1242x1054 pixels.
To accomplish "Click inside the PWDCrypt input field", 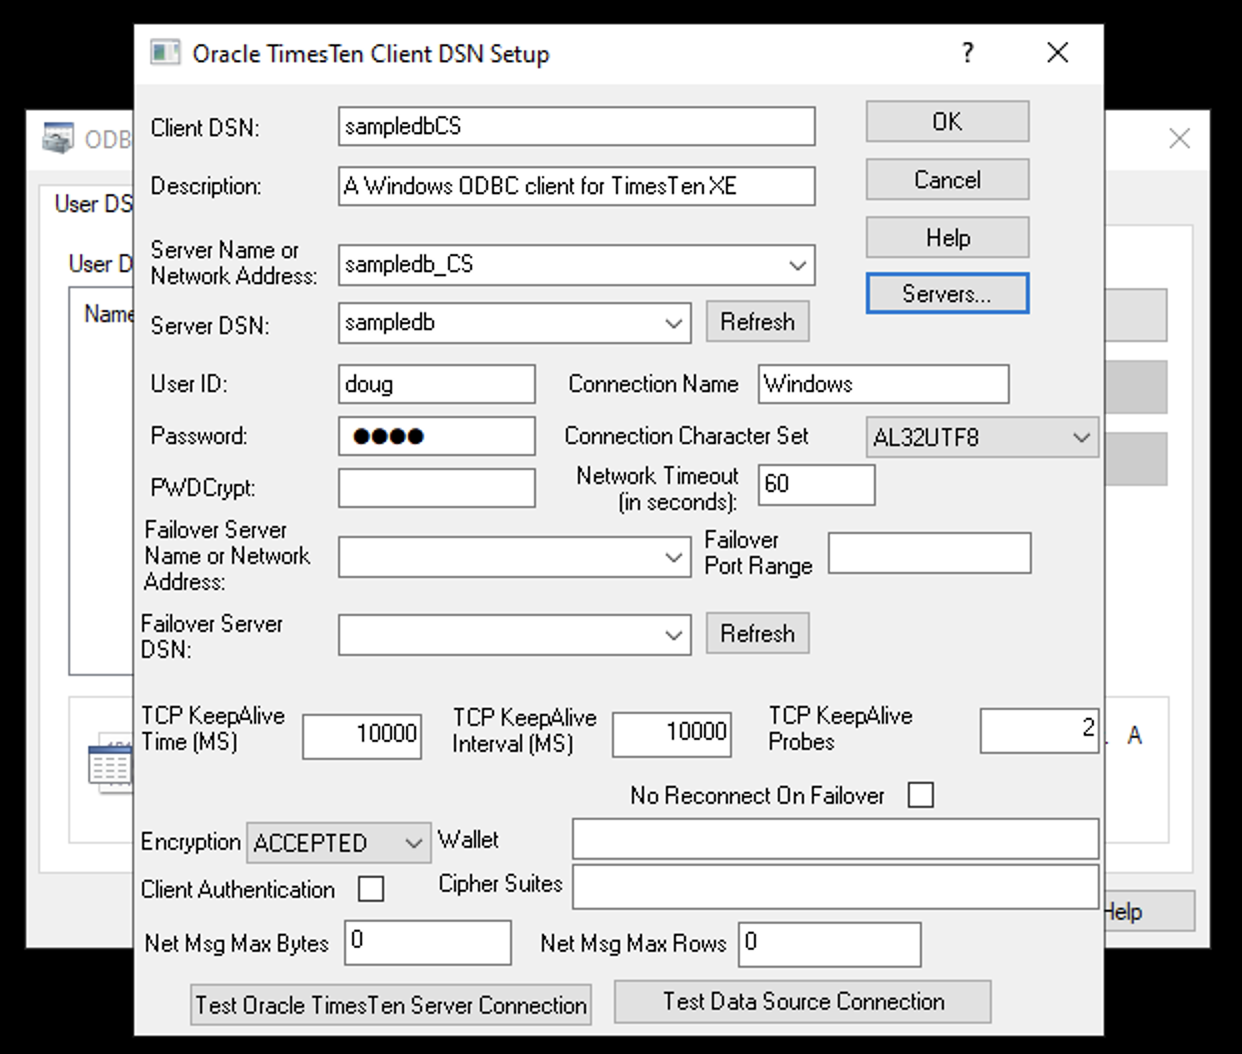I will coord(437,487).
